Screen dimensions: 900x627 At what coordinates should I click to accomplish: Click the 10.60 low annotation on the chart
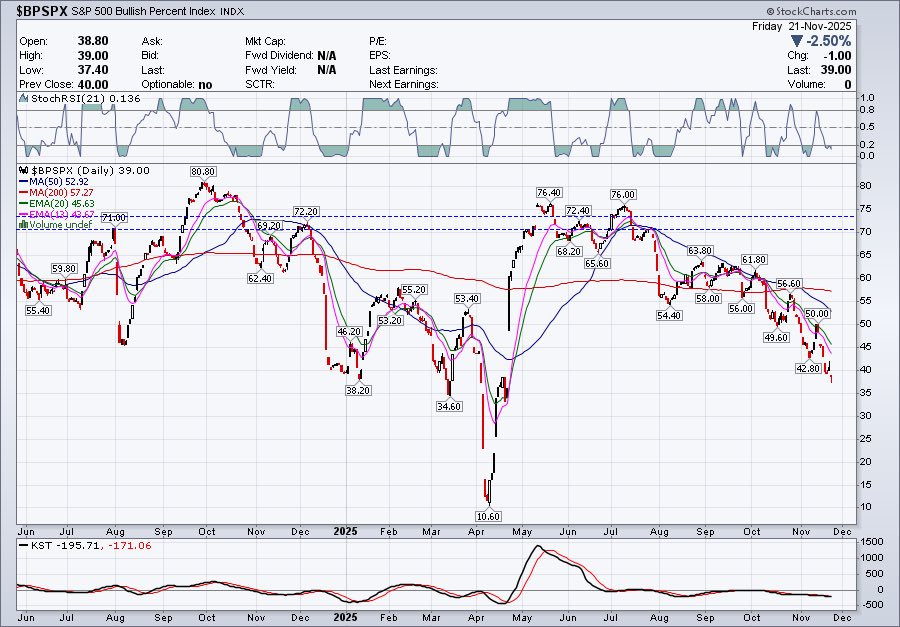pyautogui.click(x=487, y=518)
